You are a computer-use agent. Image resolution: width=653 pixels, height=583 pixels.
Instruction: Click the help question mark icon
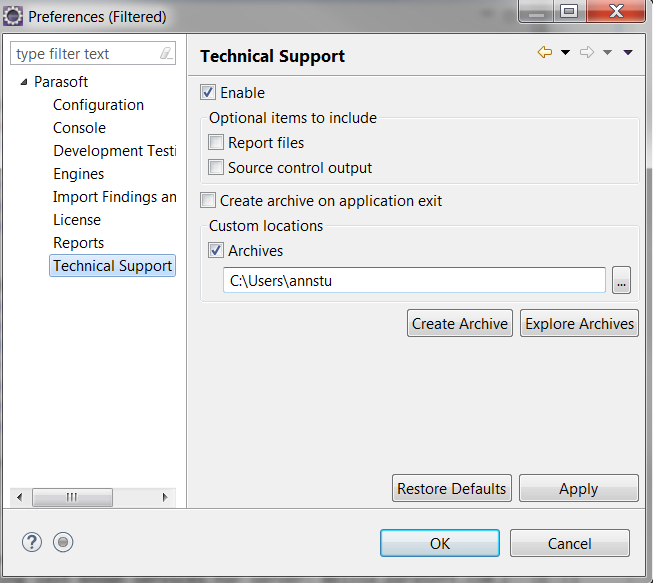click(32, 542)
